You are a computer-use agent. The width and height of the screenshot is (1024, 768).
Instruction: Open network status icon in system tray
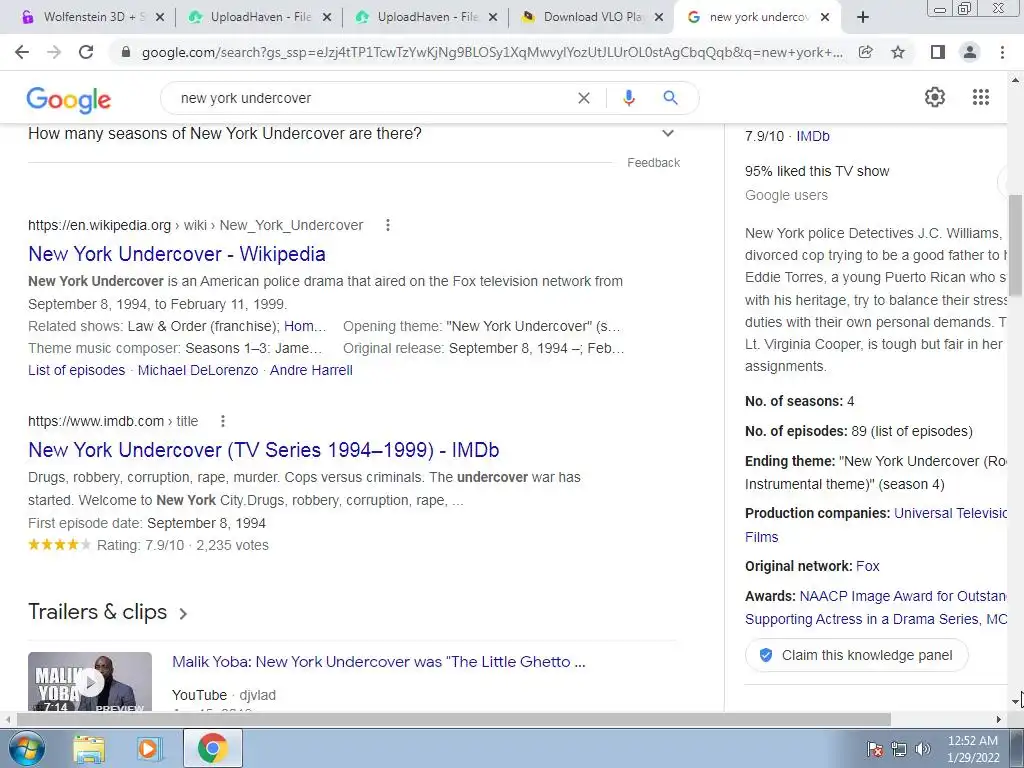[x=899, y=749]
